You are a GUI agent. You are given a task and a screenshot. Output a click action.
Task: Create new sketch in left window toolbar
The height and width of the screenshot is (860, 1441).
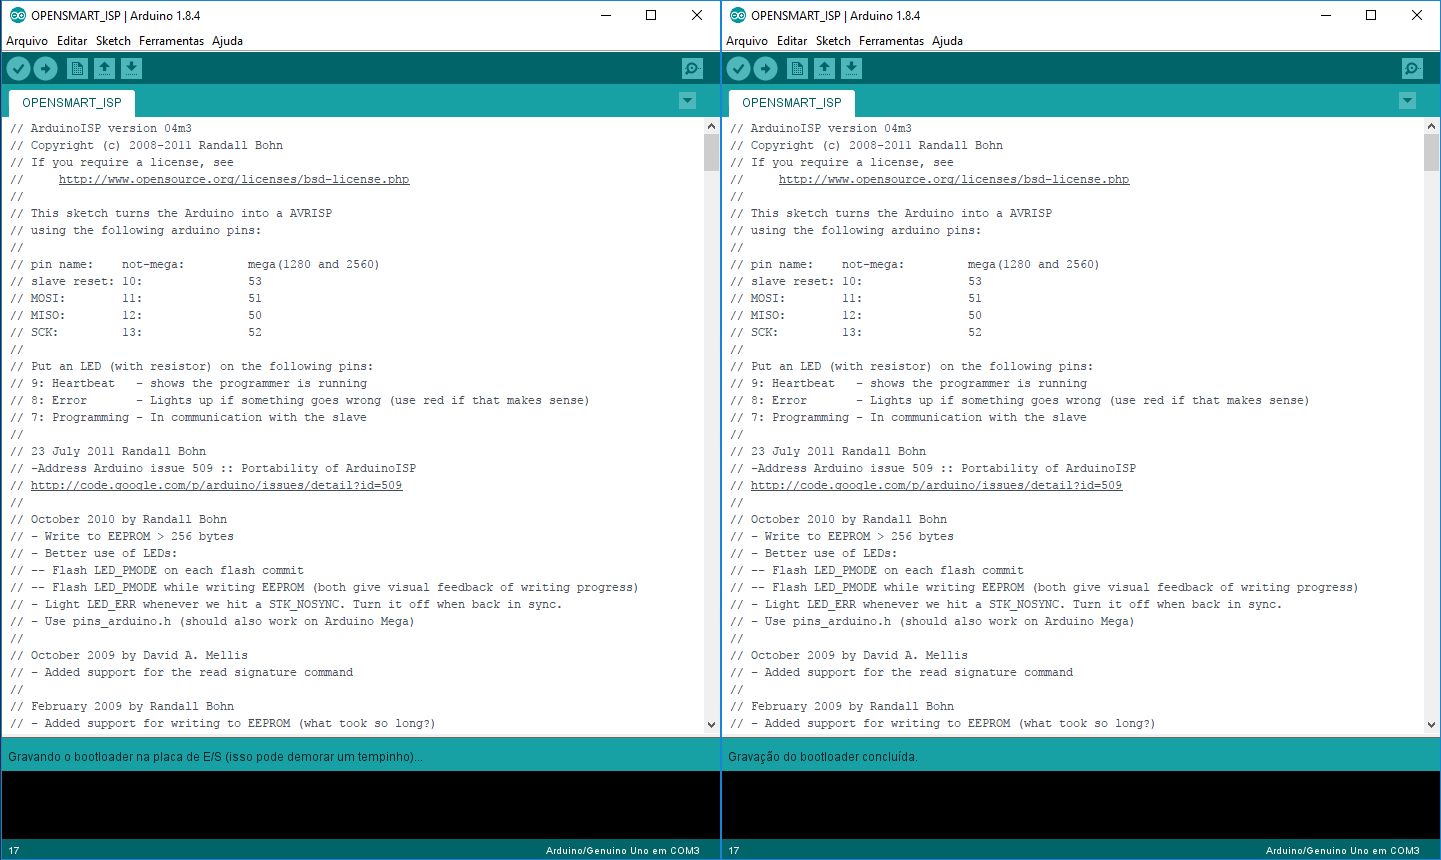[77, 68]
